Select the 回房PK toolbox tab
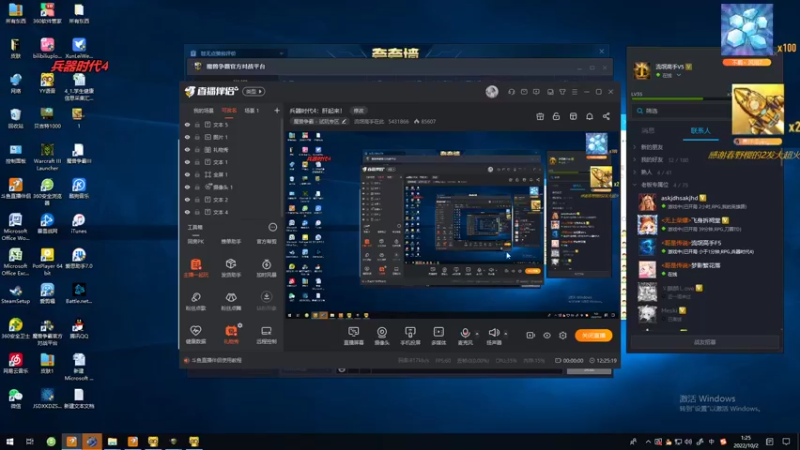Screen dimensions: 800x450 point(195,241)
